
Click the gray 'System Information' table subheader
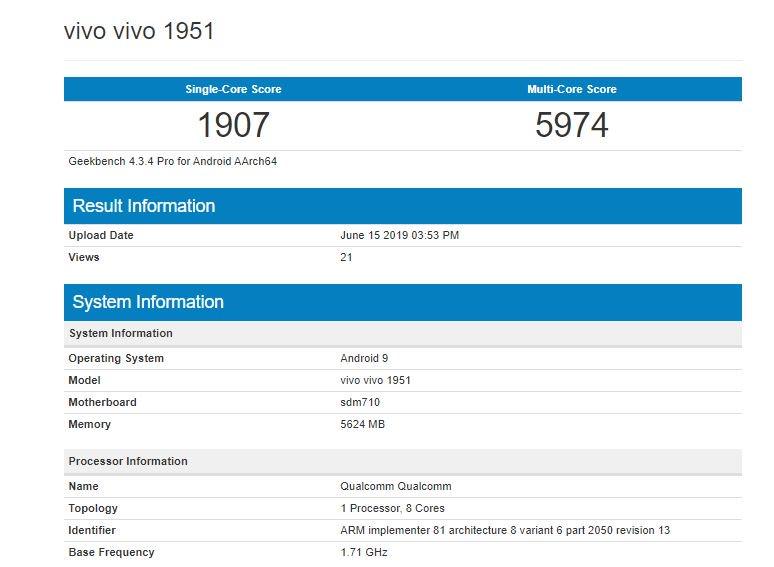pos(403,334)
